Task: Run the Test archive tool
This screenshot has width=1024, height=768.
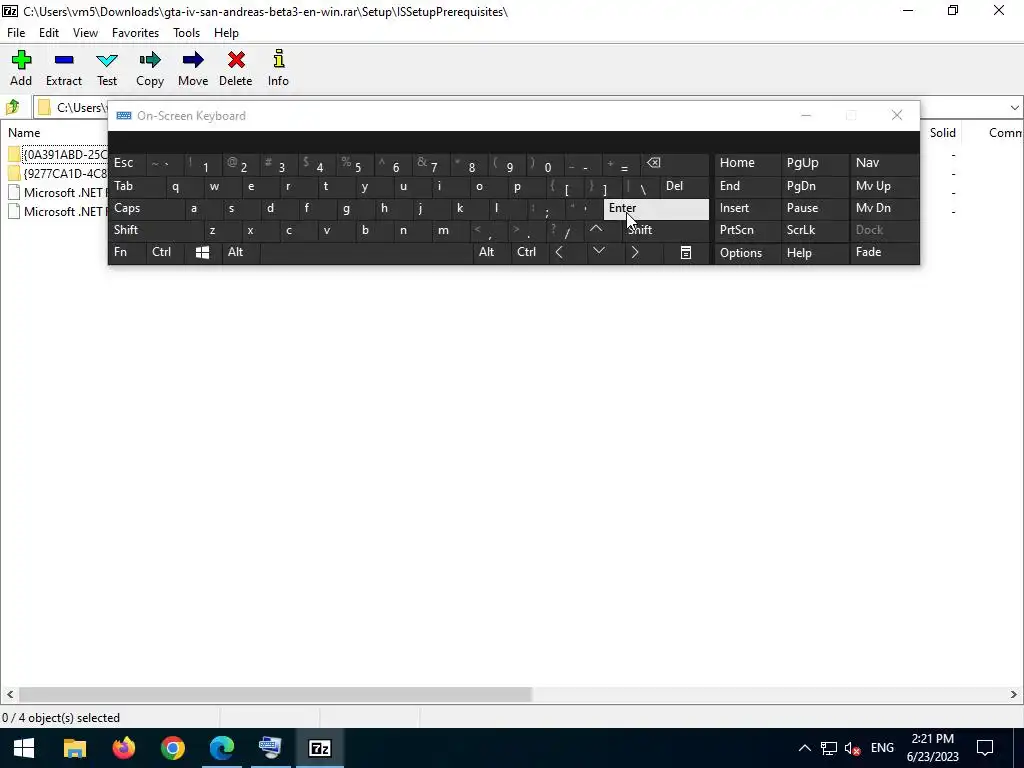Action: [107, 68]
